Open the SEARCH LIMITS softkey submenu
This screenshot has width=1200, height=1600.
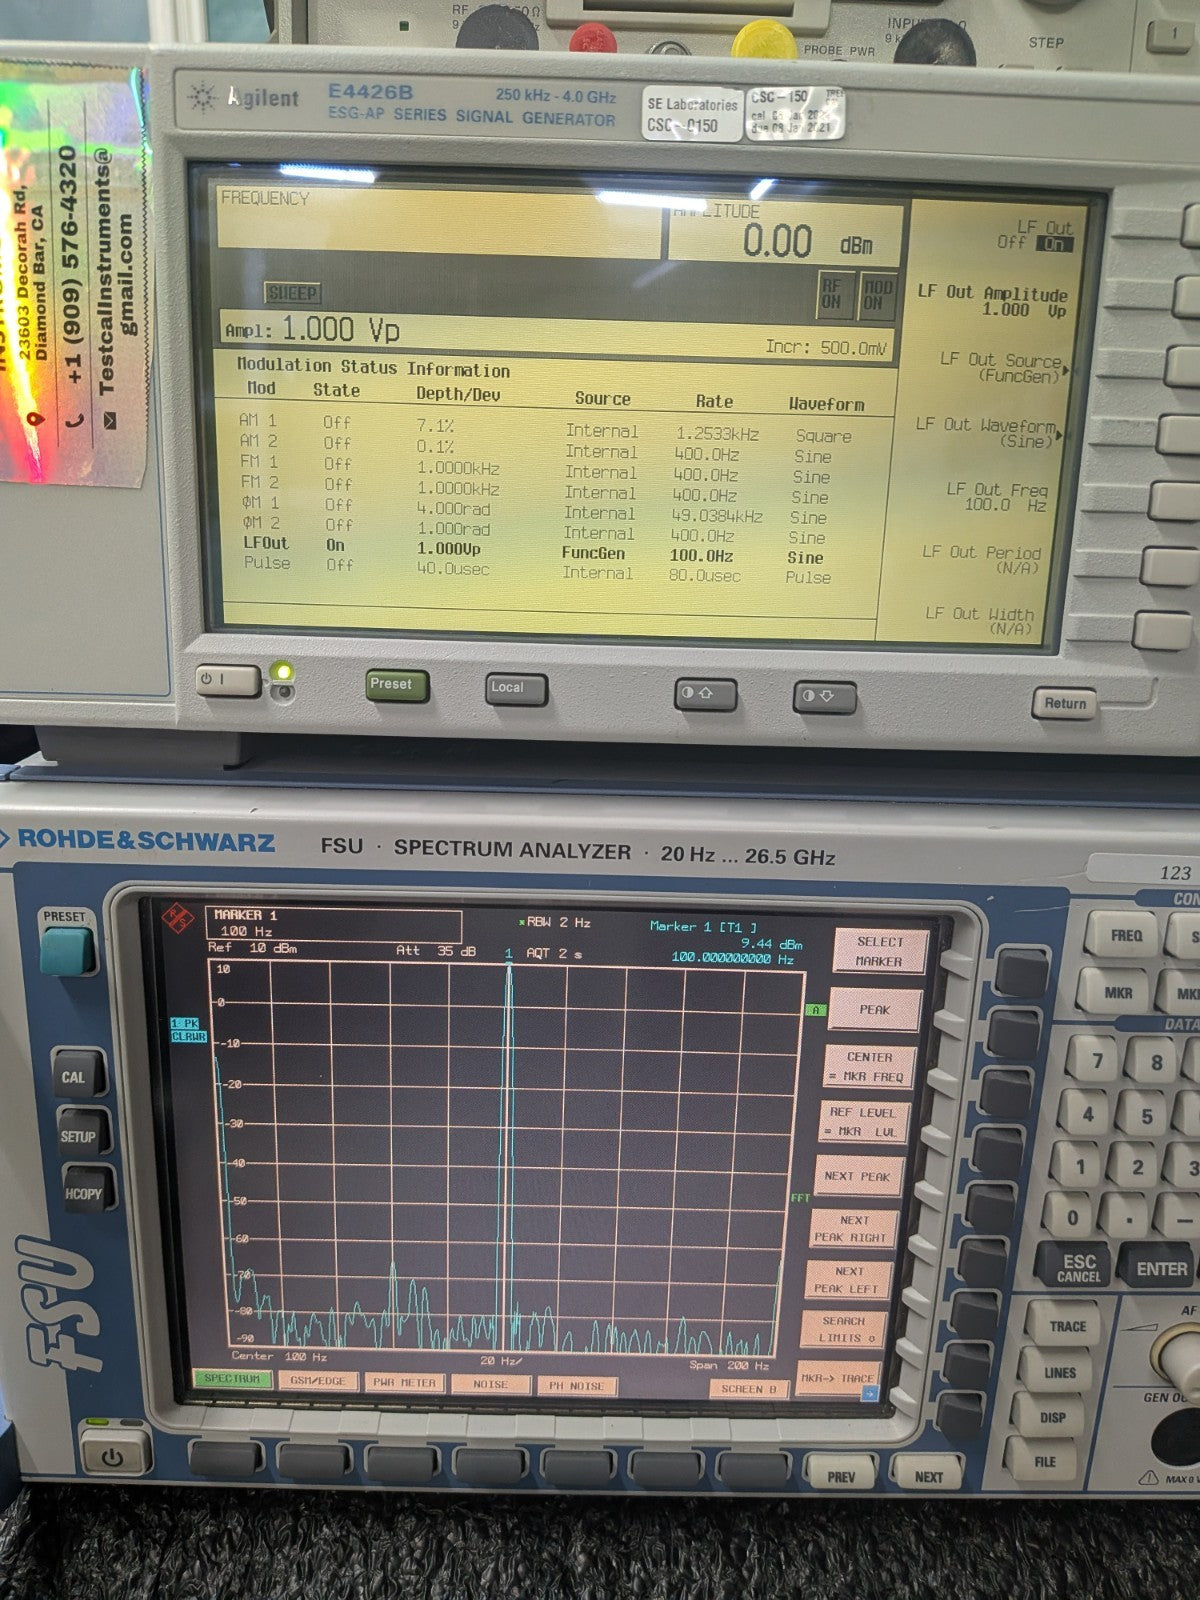[x=843, y=1329]
